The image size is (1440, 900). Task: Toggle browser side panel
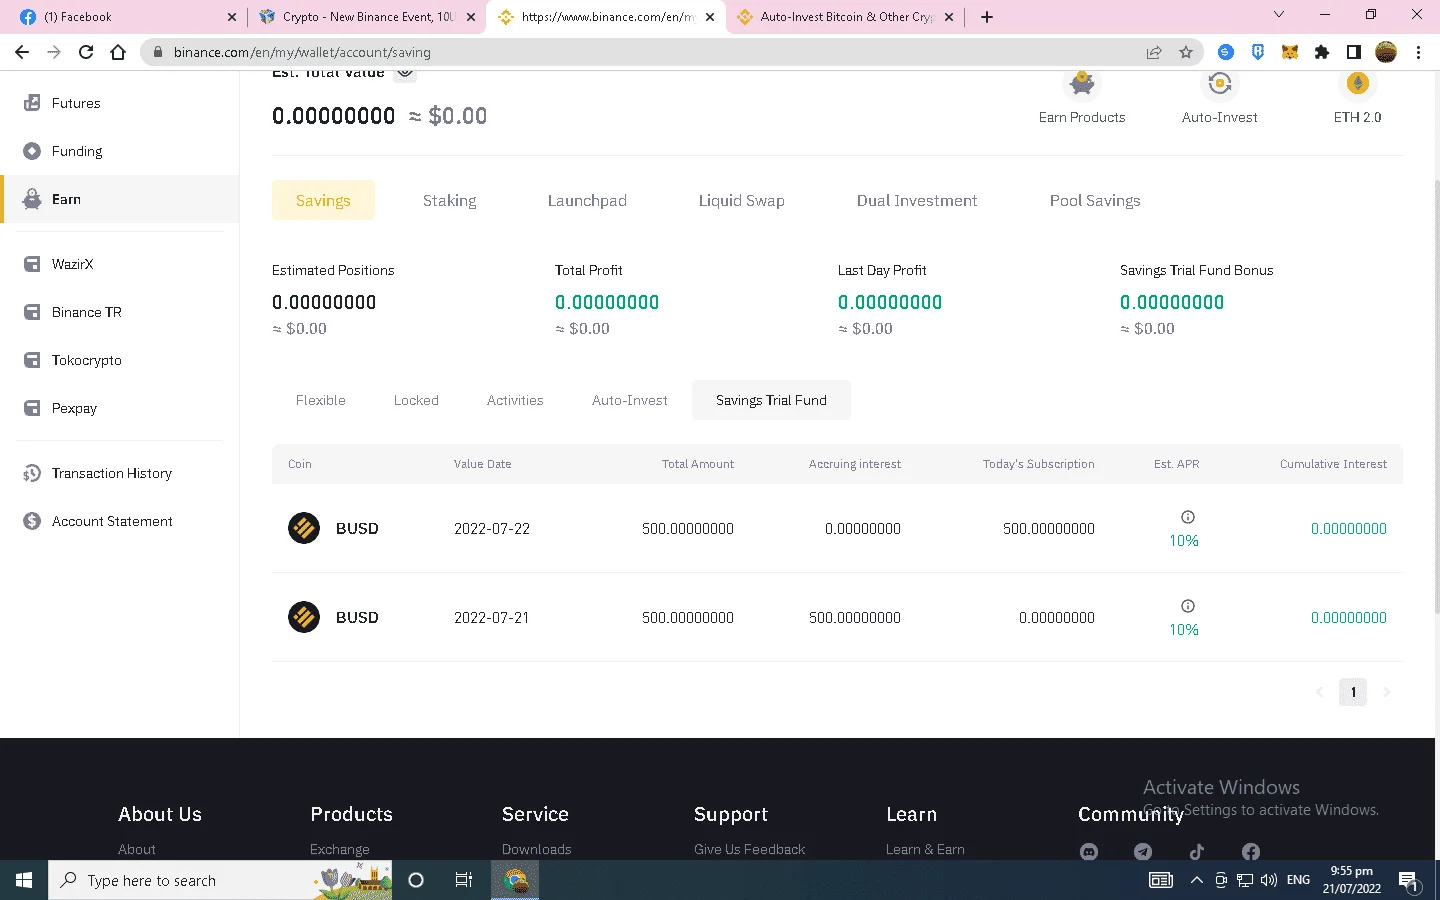pos(1354,52)
